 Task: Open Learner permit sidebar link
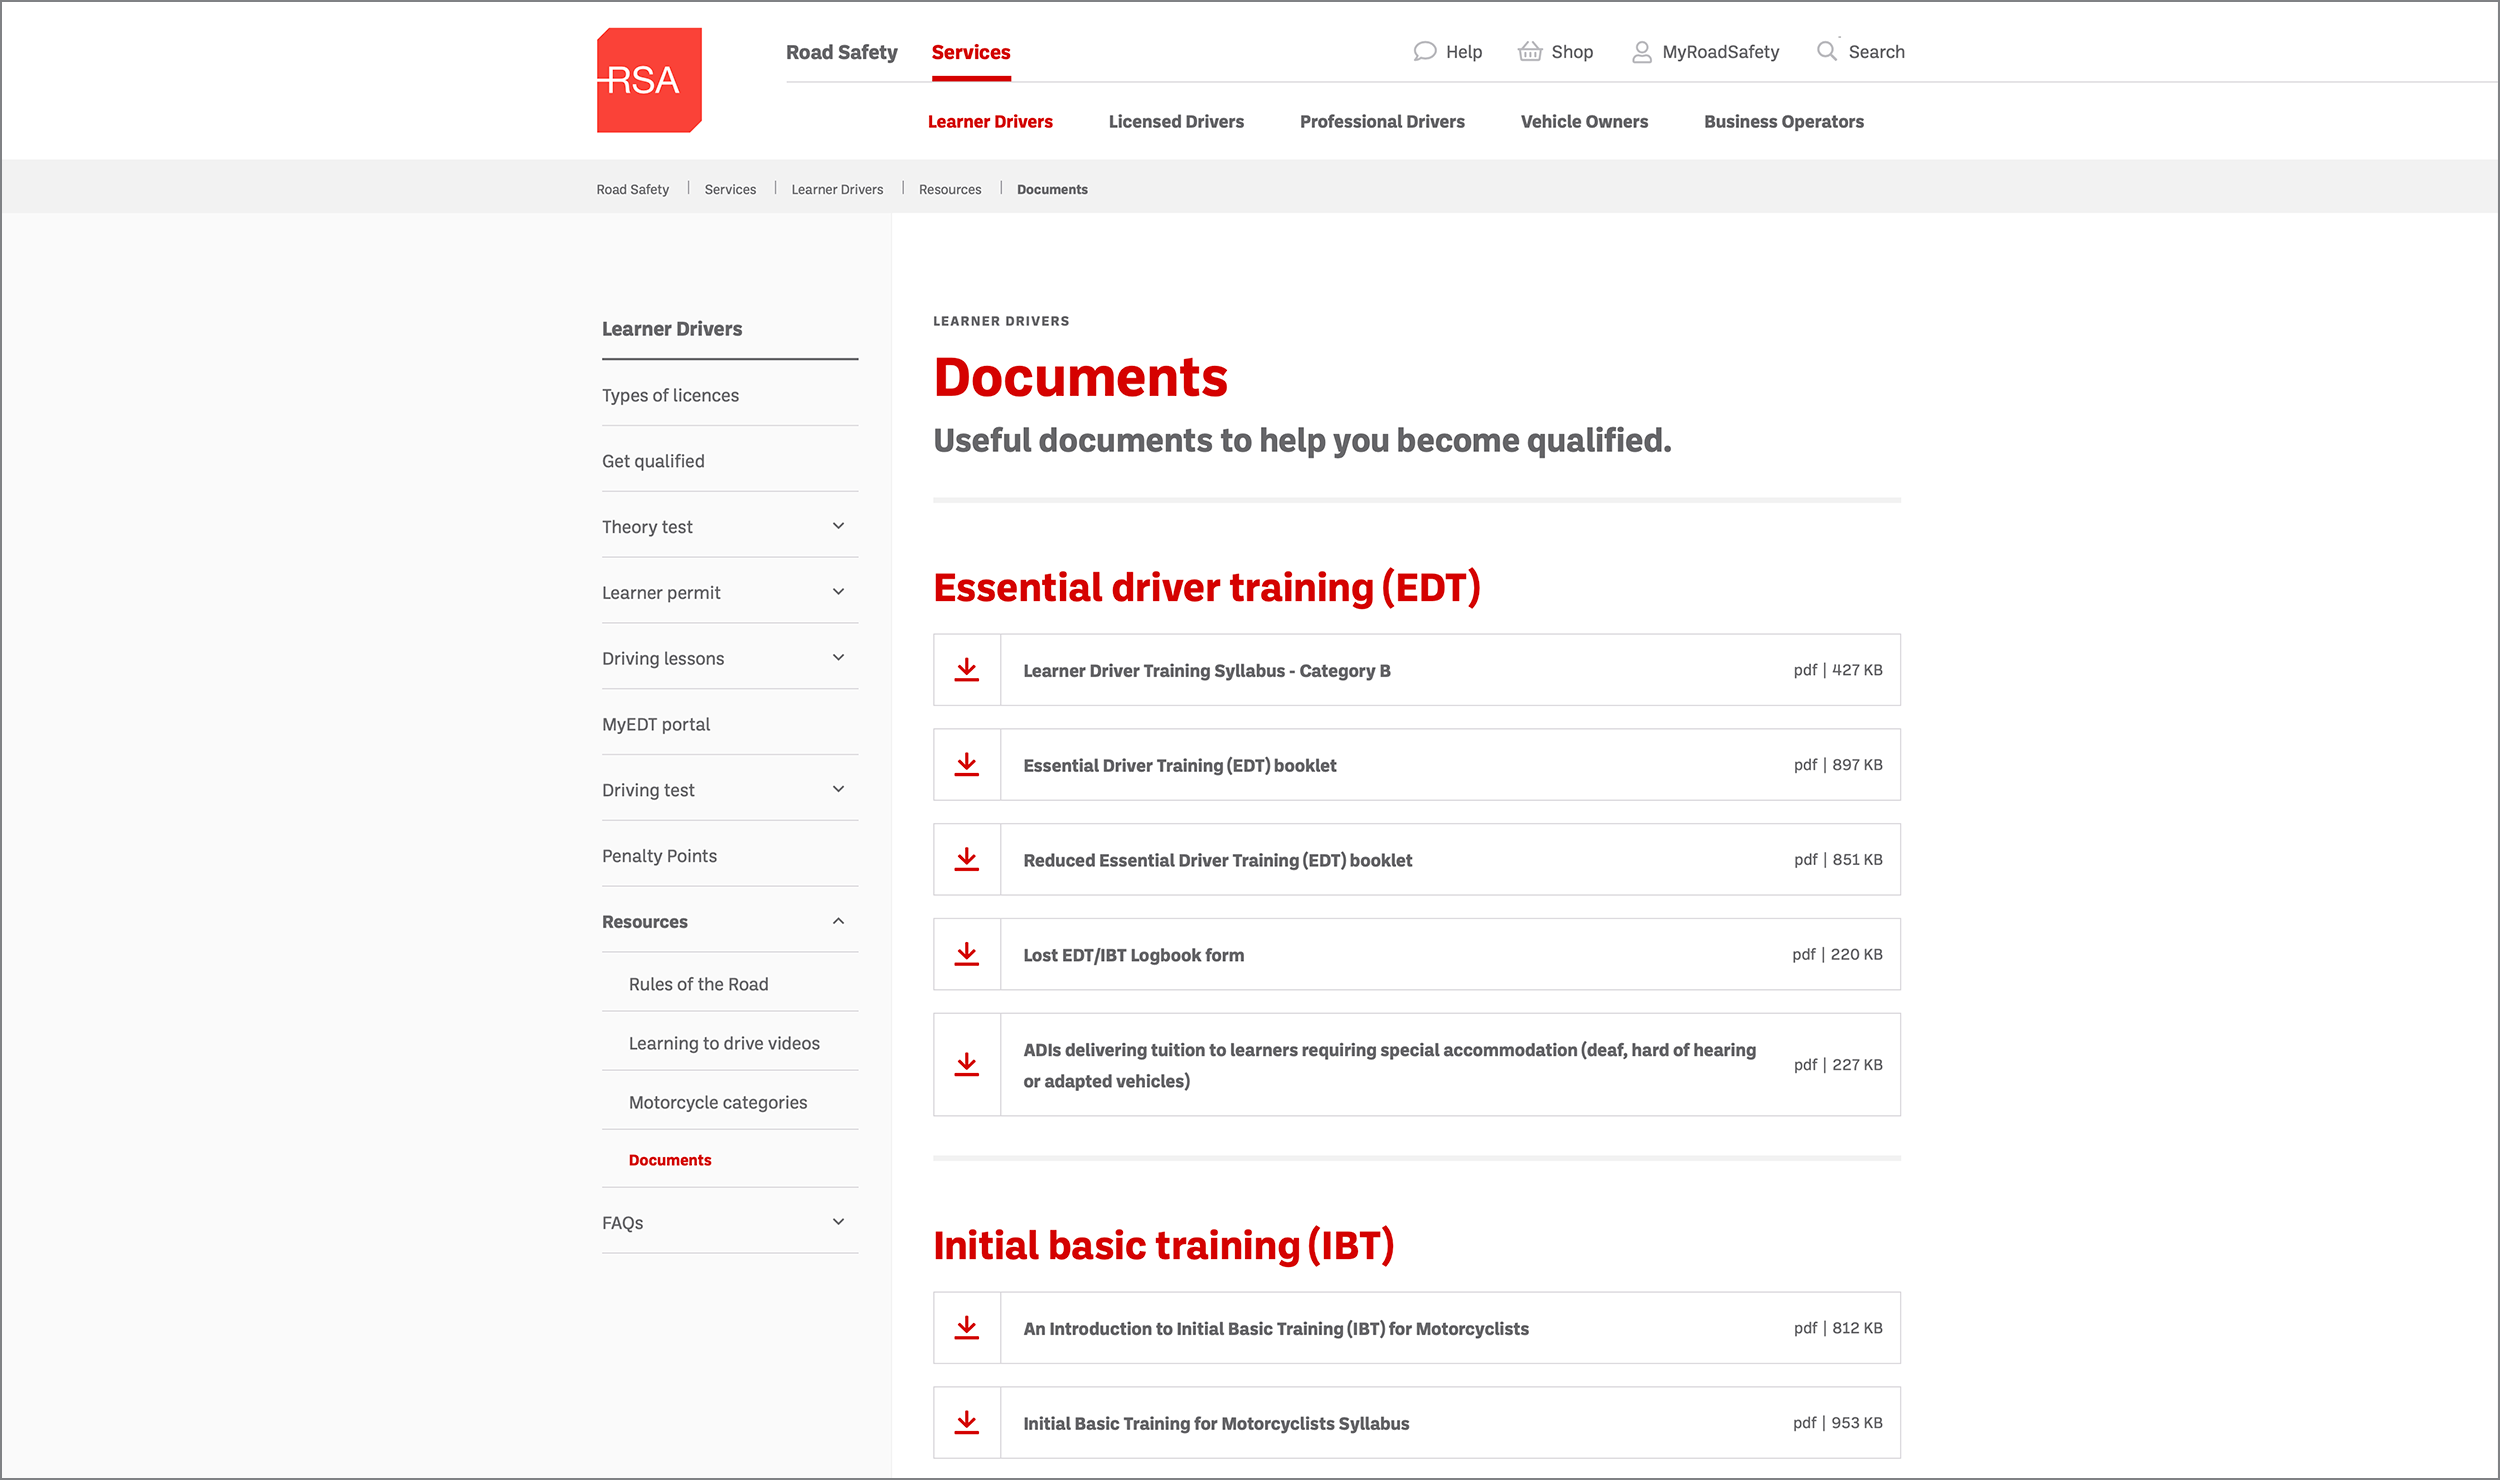[x=661, y=593]
